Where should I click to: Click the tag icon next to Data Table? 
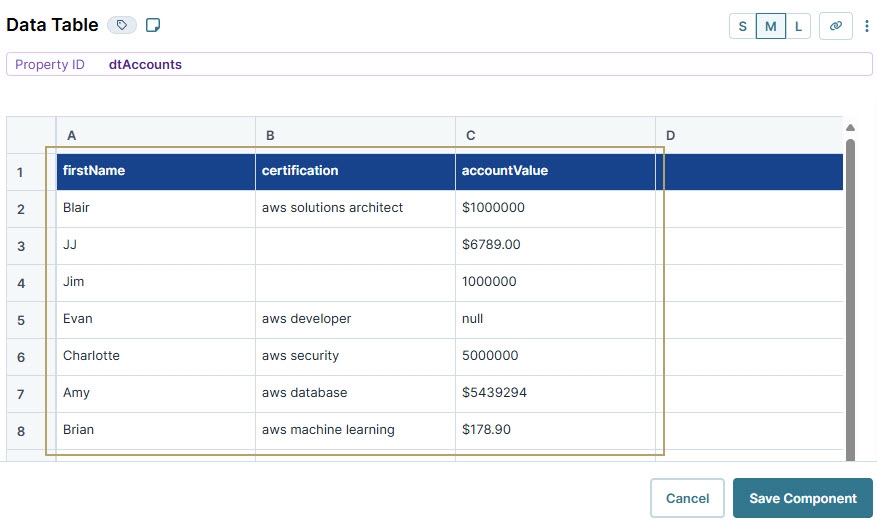click(x=121, y=25)
